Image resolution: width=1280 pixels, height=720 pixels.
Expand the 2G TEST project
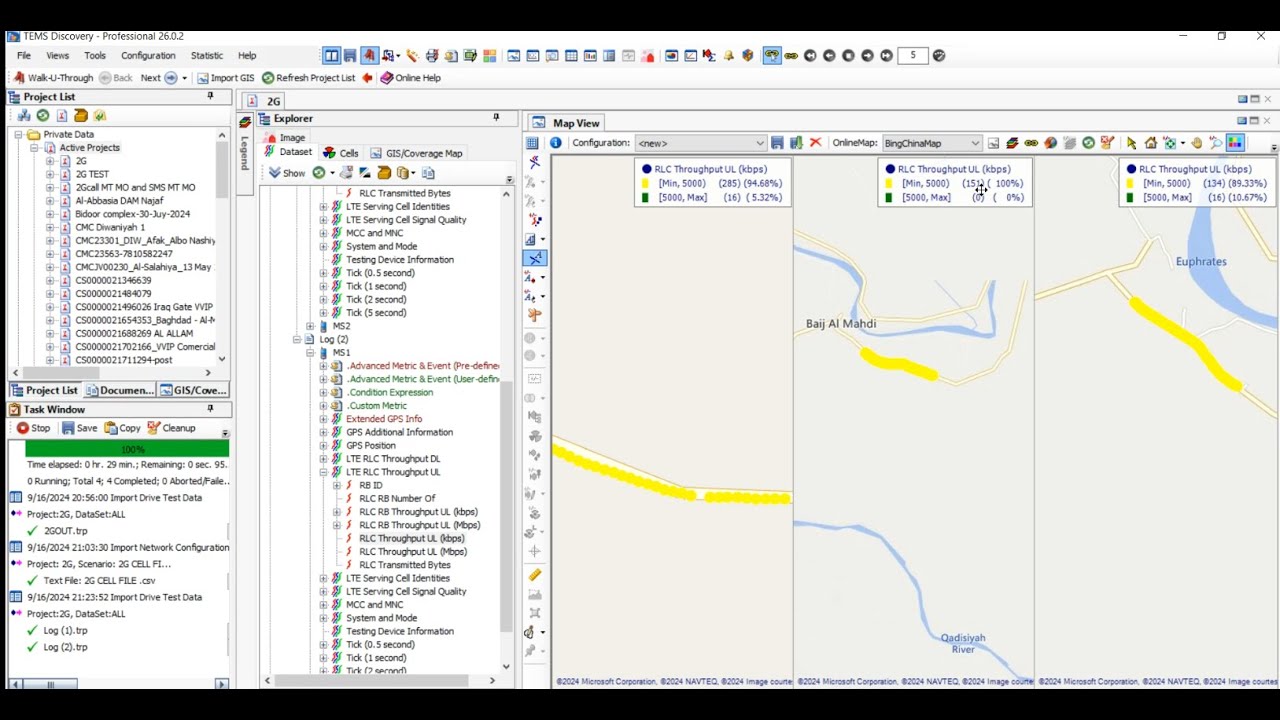50,174
